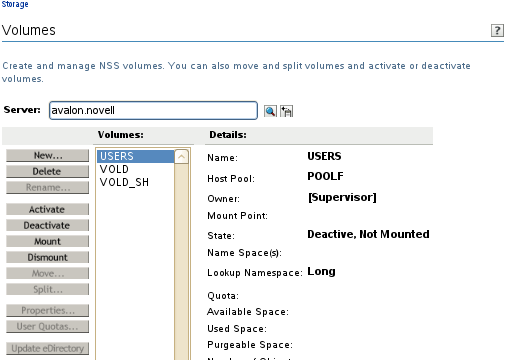Image resolution: width=505 pixels, height=360 pixels.
Task: Open the Properties... button
Action: [48, 310]
